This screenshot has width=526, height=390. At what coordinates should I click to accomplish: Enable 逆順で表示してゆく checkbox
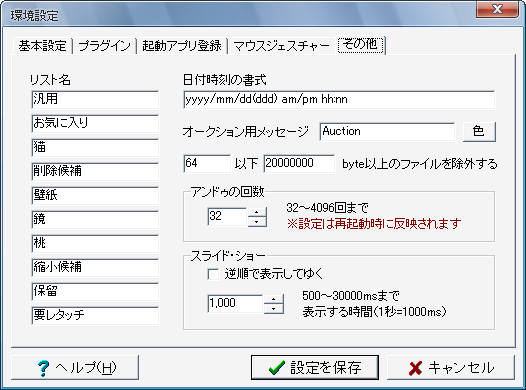click(x=213, y=274)
